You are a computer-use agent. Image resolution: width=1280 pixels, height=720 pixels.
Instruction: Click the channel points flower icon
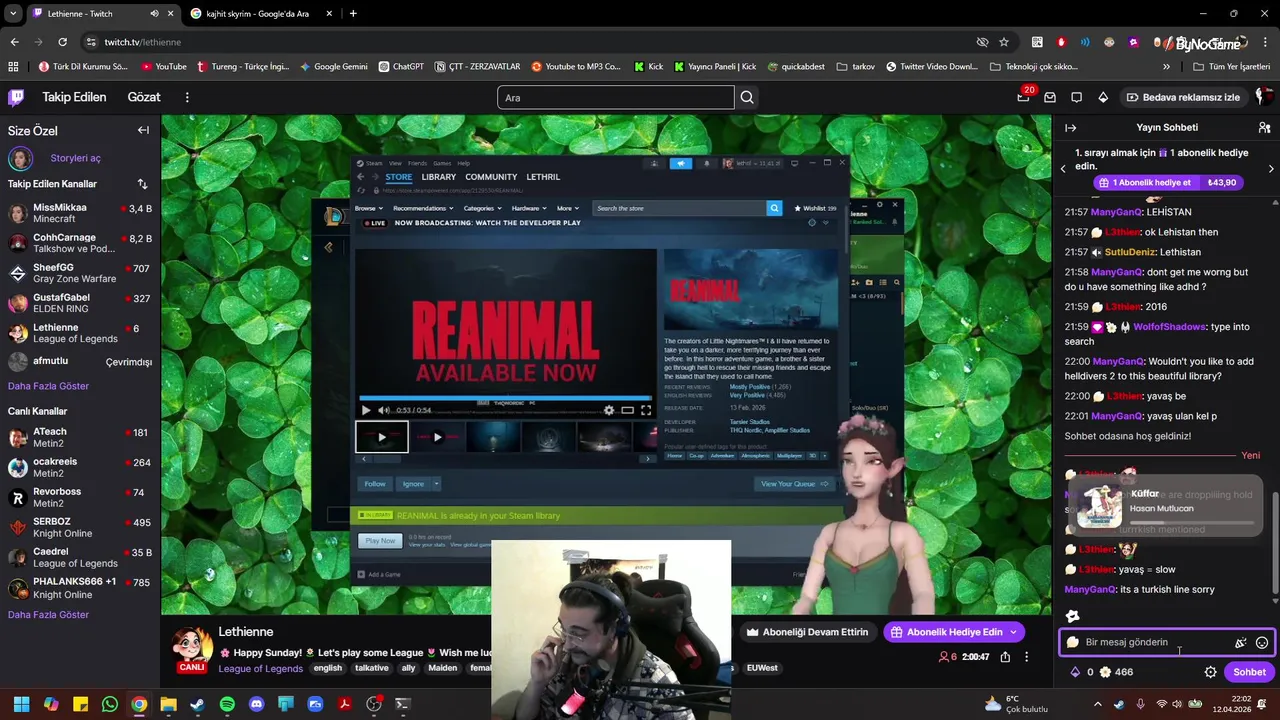pos(1105,672)
